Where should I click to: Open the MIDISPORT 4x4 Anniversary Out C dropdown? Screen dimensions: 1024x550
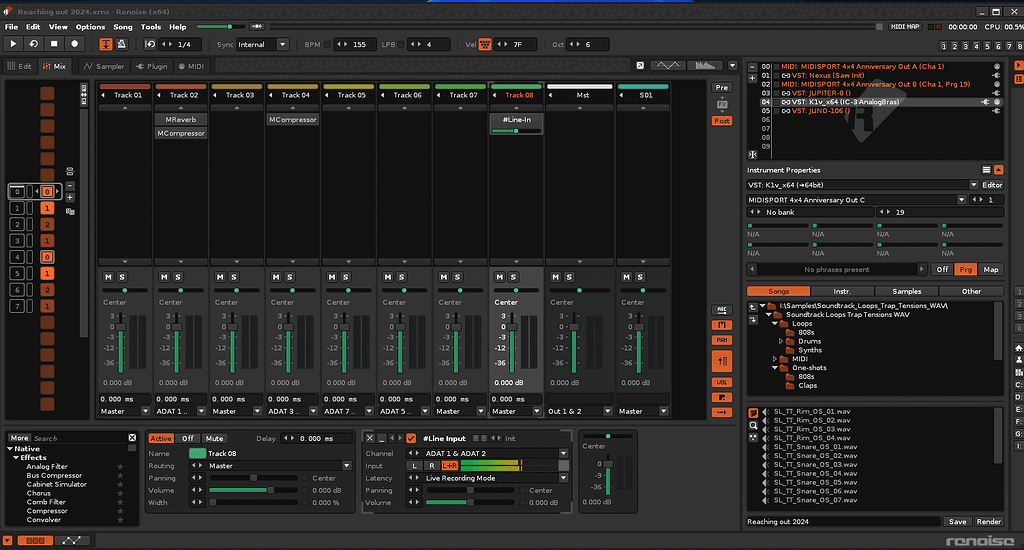tap(857, 200)
